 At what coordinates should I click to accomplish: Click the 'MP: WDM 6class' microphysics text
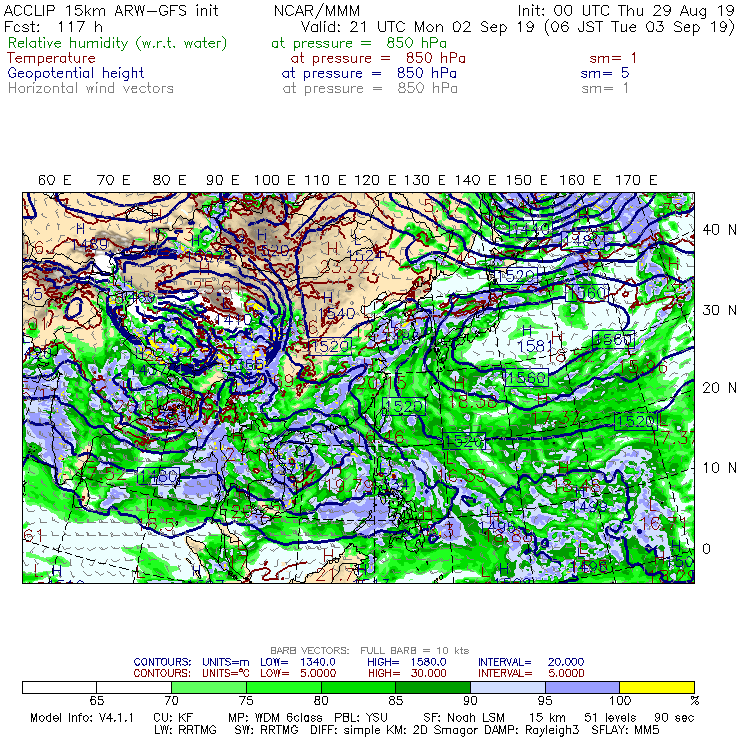(x=275, y=718)
